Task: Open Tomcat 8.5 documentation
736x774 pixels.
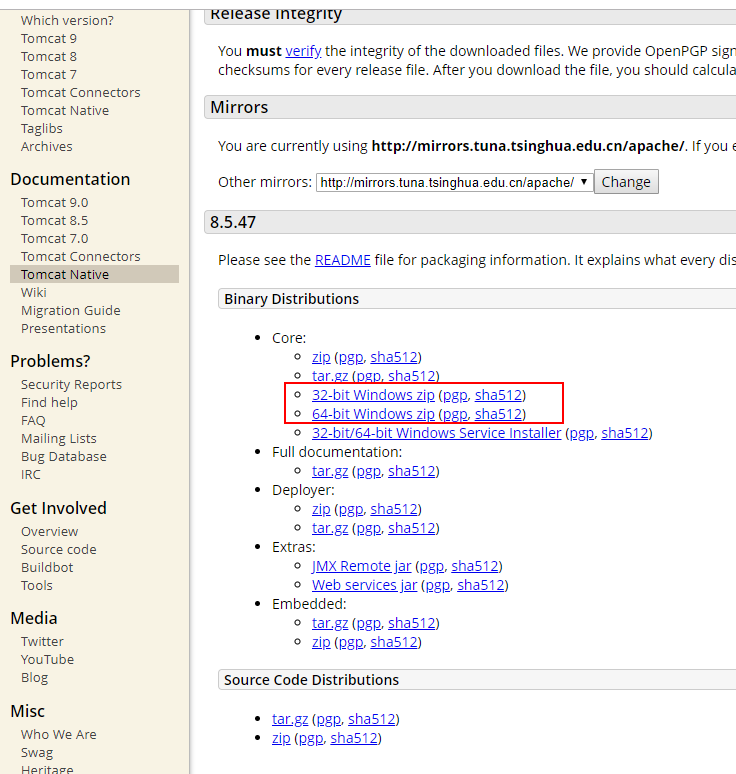Action: [54, 221]
